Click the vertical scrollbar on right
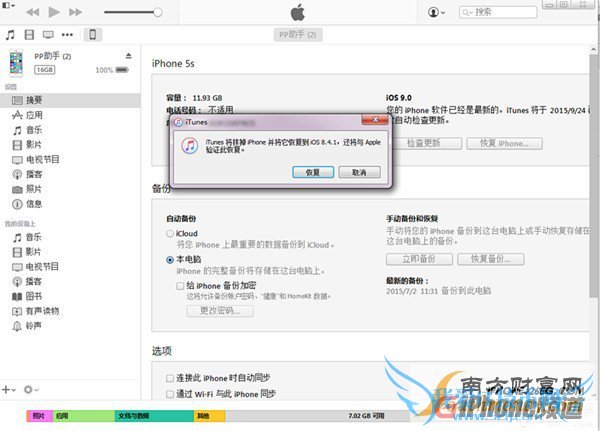Viewport: 600px width, 431px height. [x=593, y=176]
